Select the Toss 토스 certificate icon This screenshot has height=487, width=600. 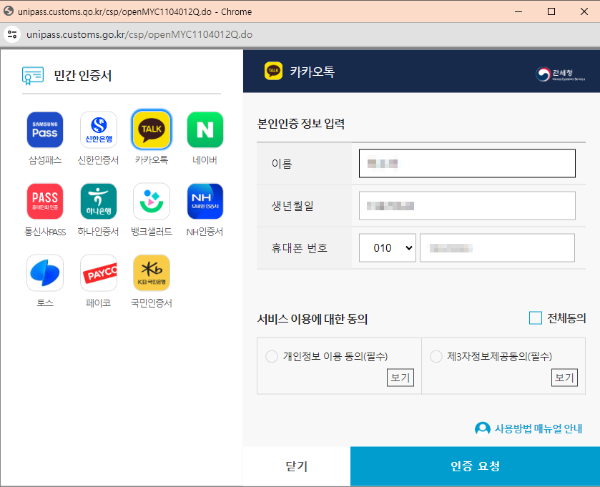[45, 273]
